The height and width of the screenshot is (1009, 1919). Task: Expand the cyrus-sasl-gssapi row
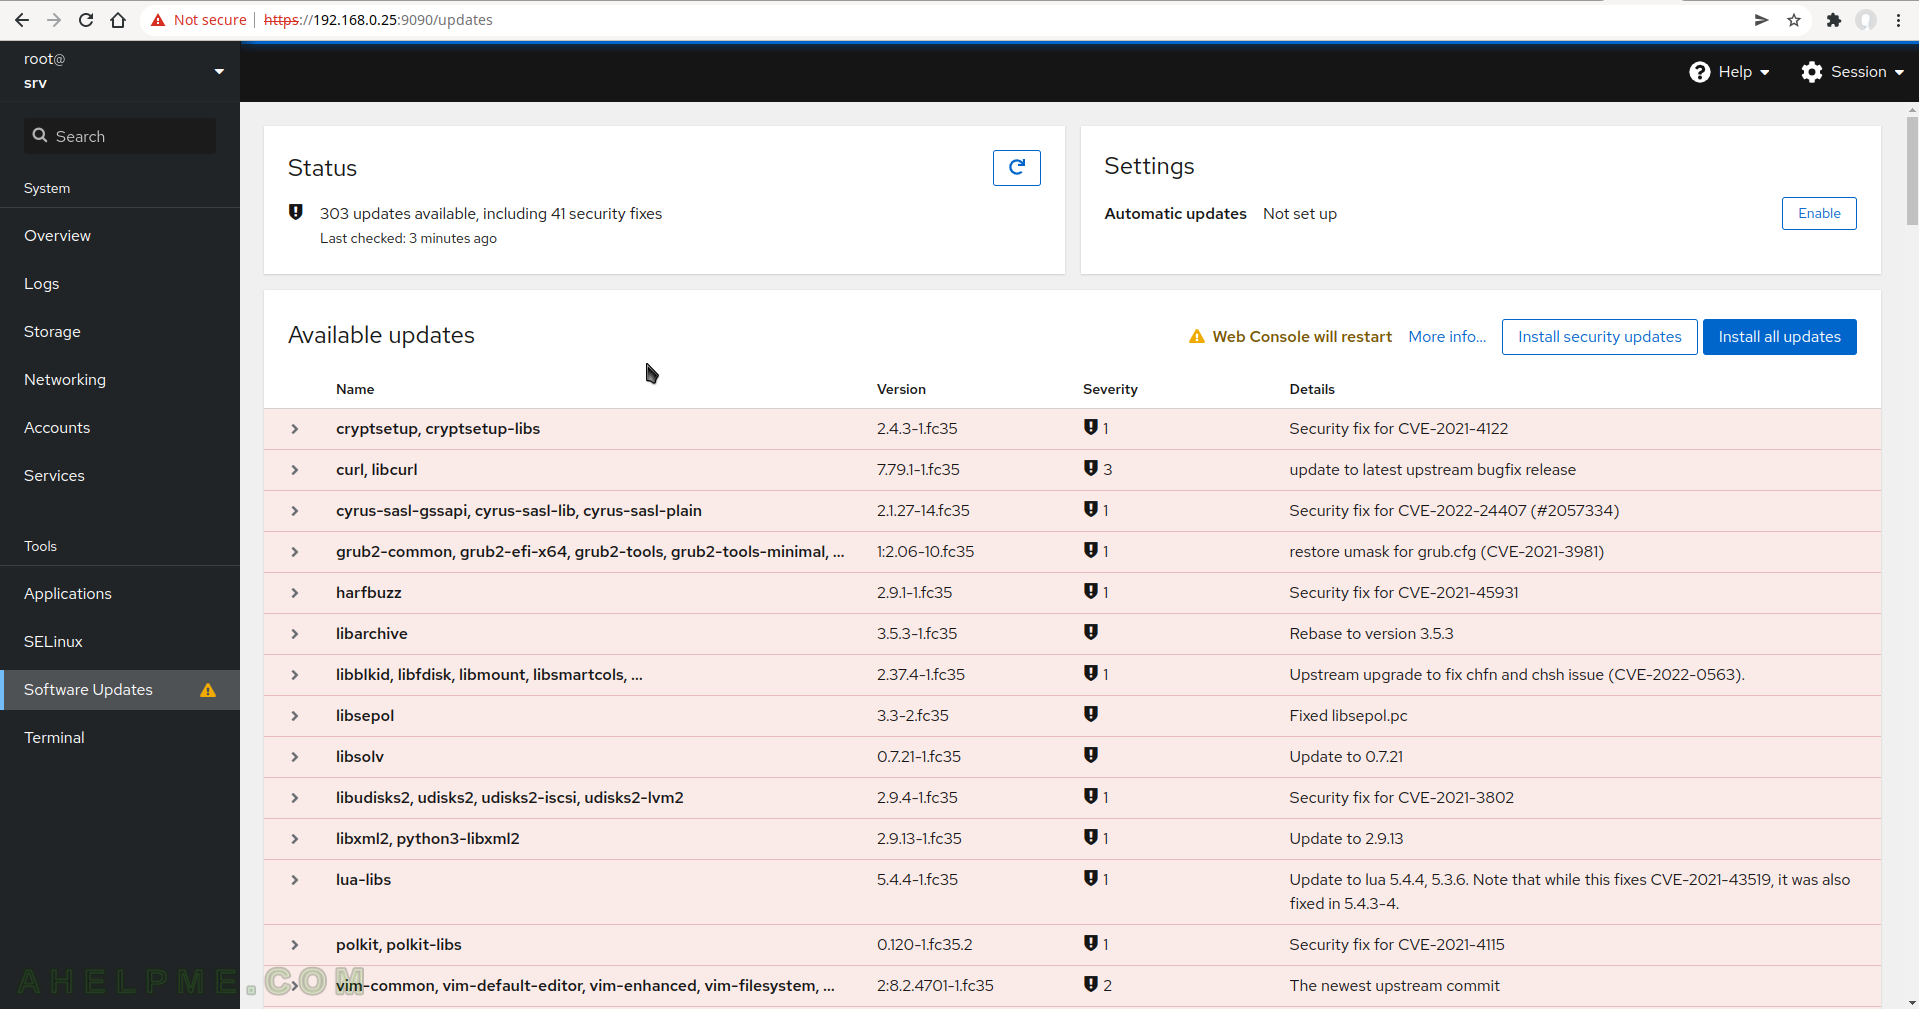coord(295,511)
